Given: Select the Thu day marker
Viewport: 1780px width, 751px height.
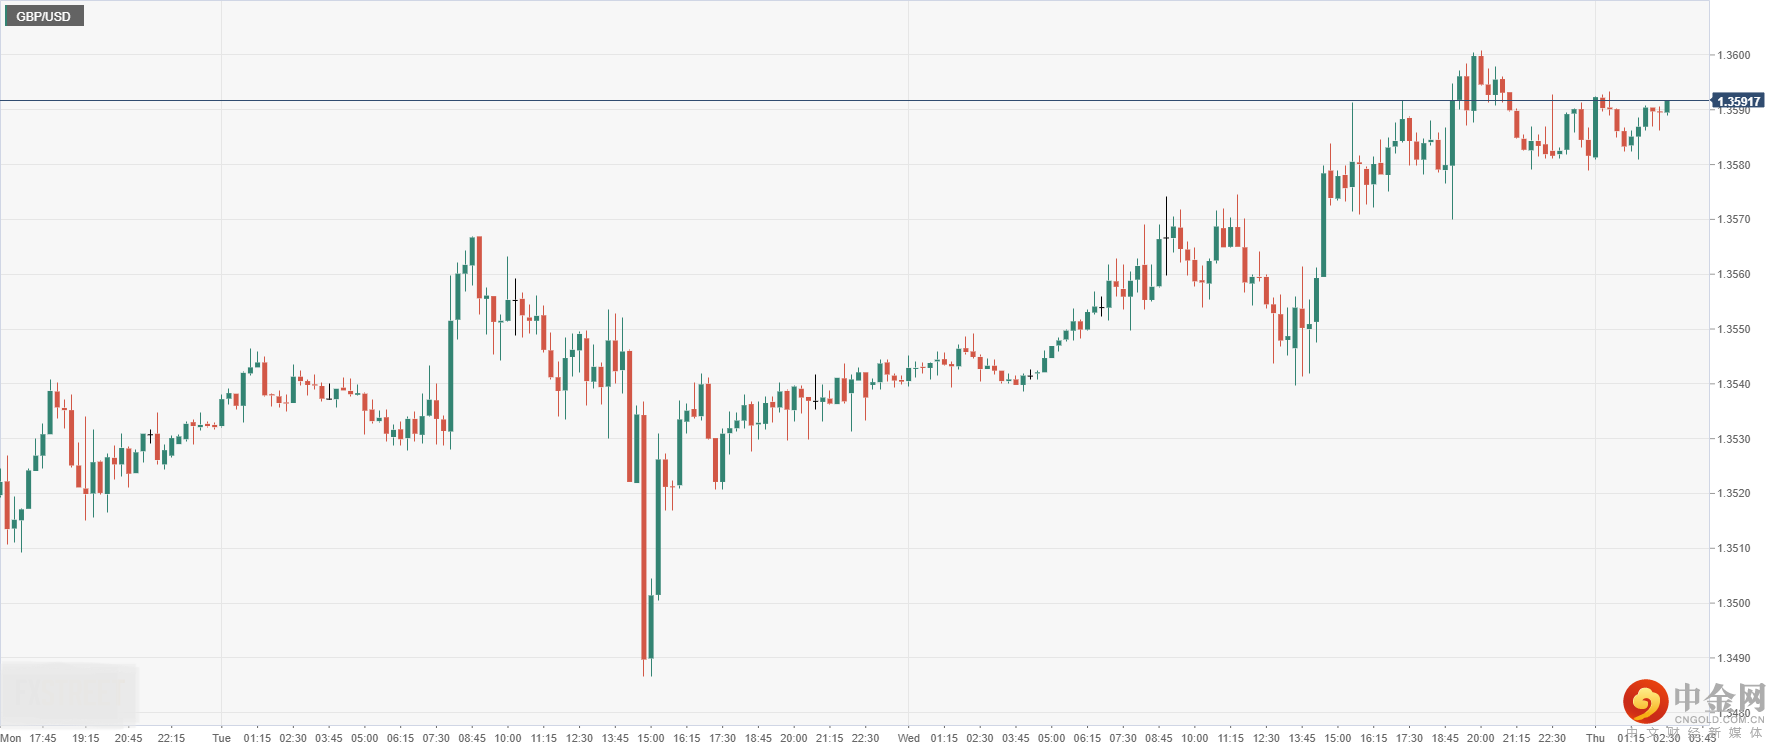Looking at the screenshot, I should 1595,738.
